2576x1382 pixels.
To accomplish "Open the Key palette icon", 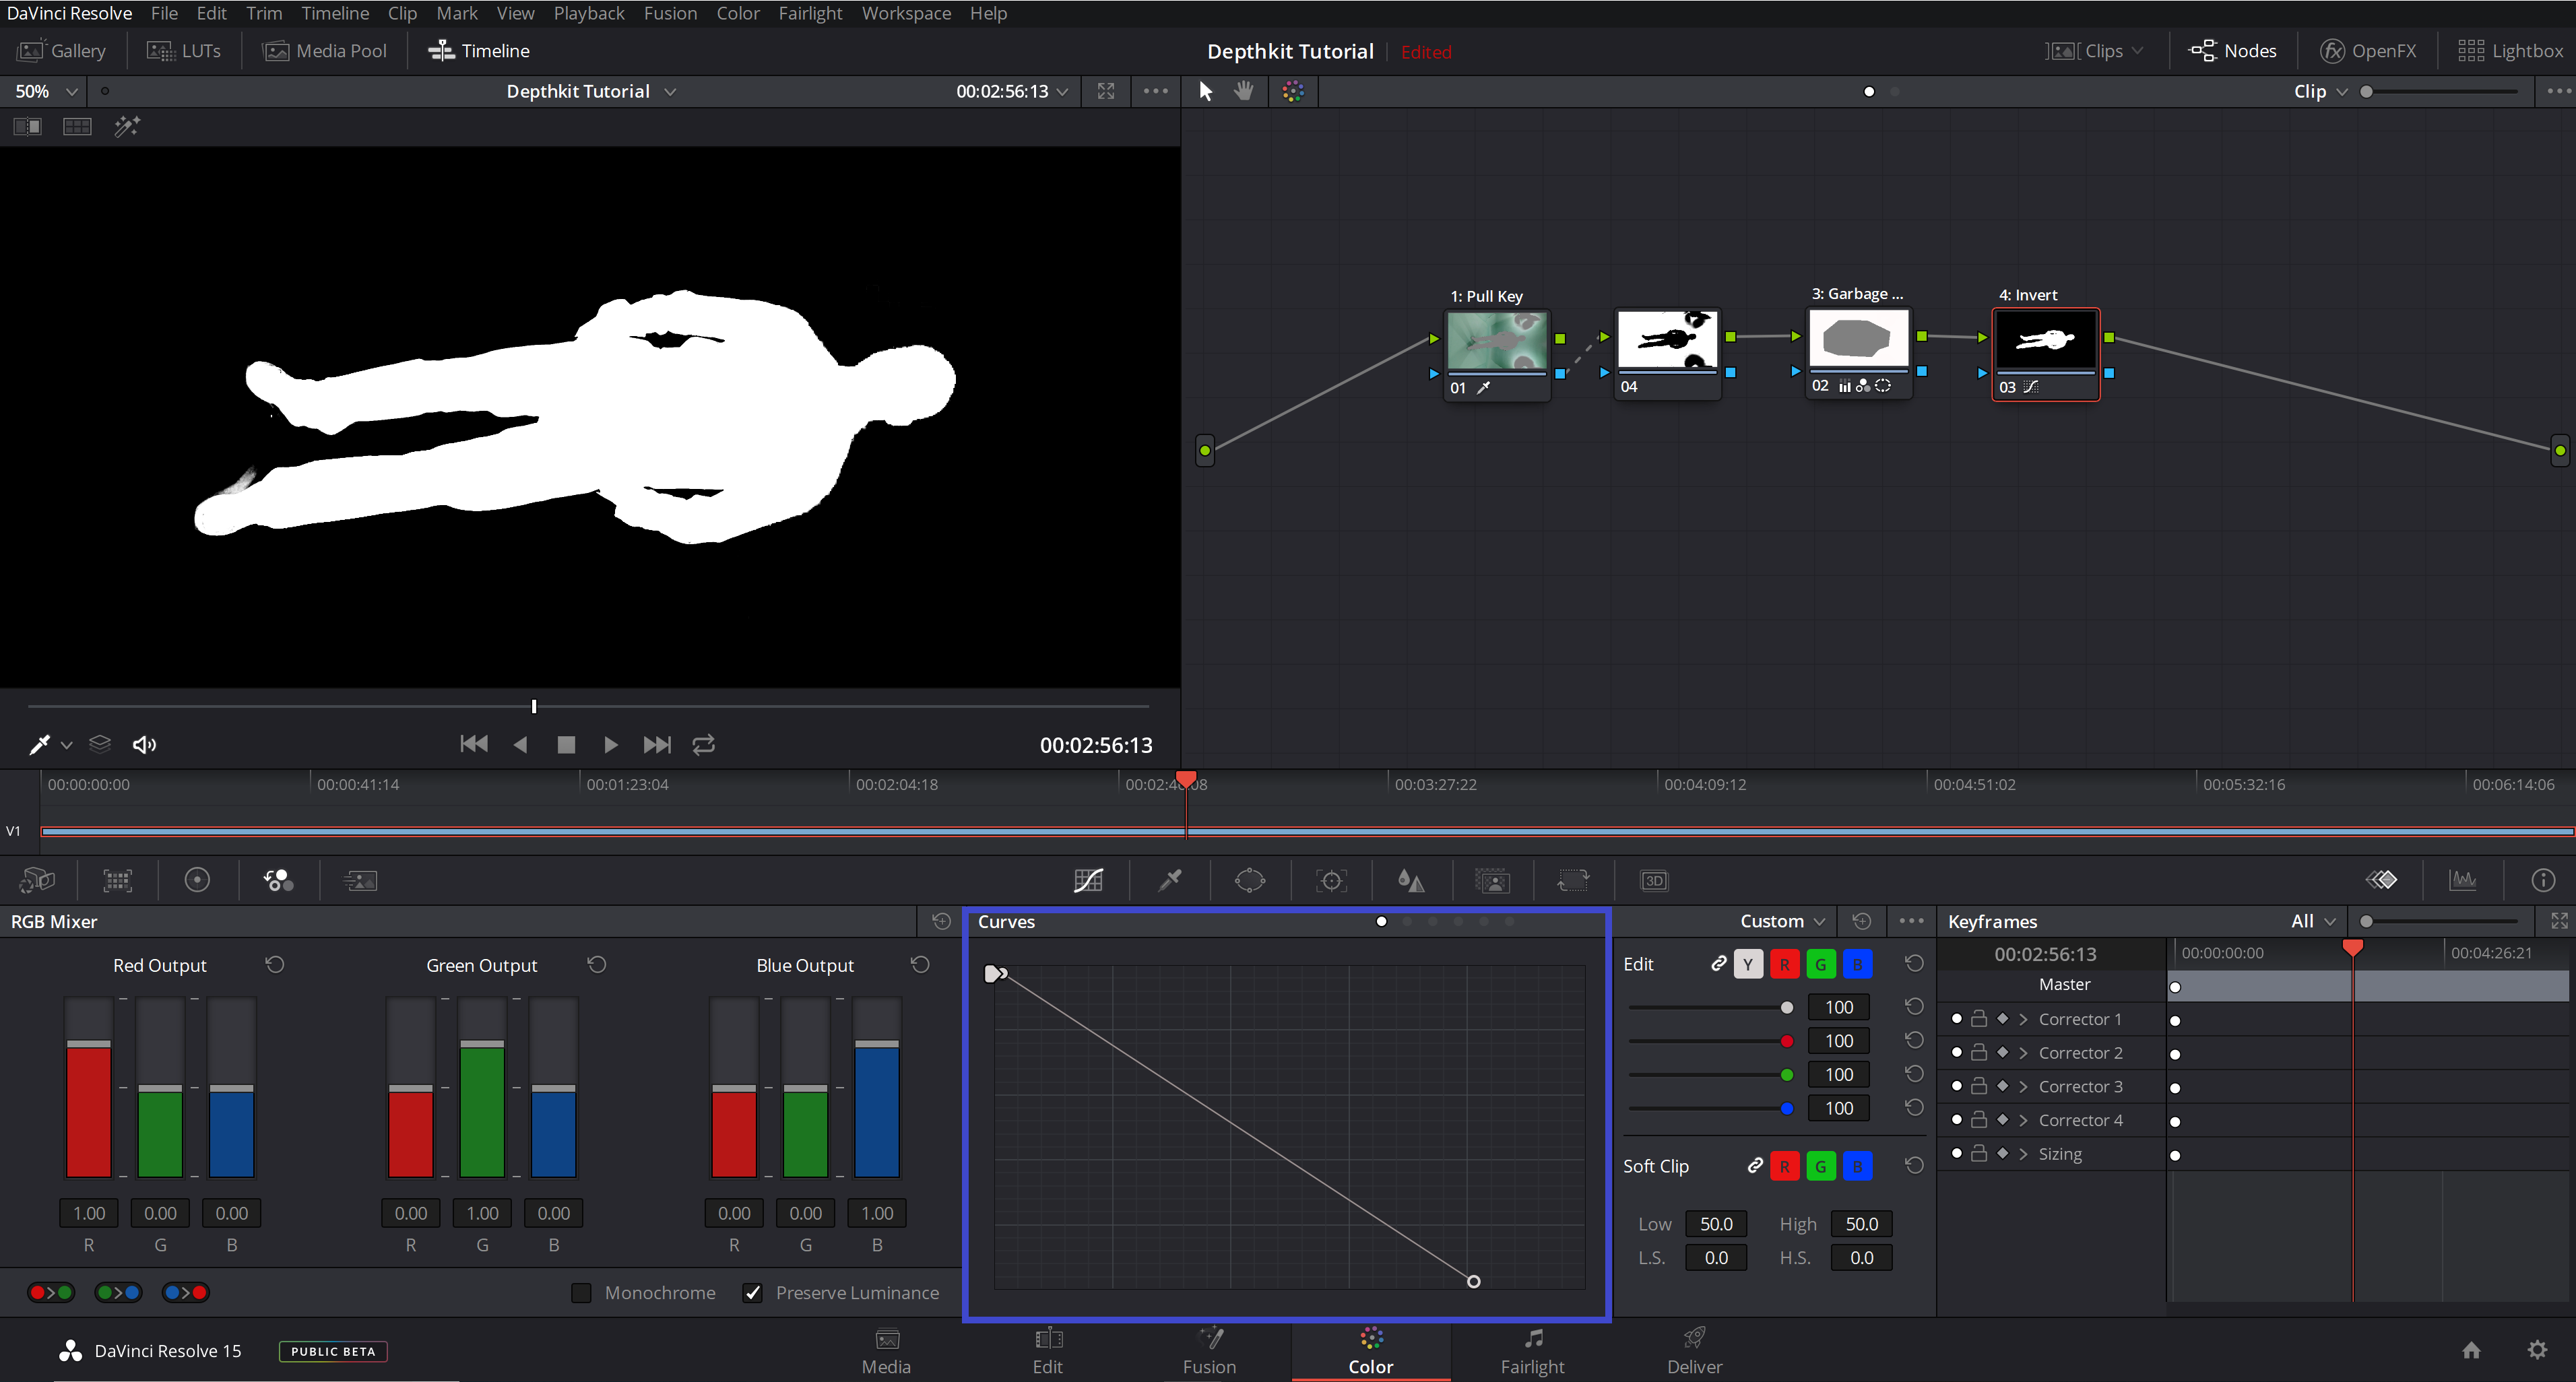I will pos(1492,880).
